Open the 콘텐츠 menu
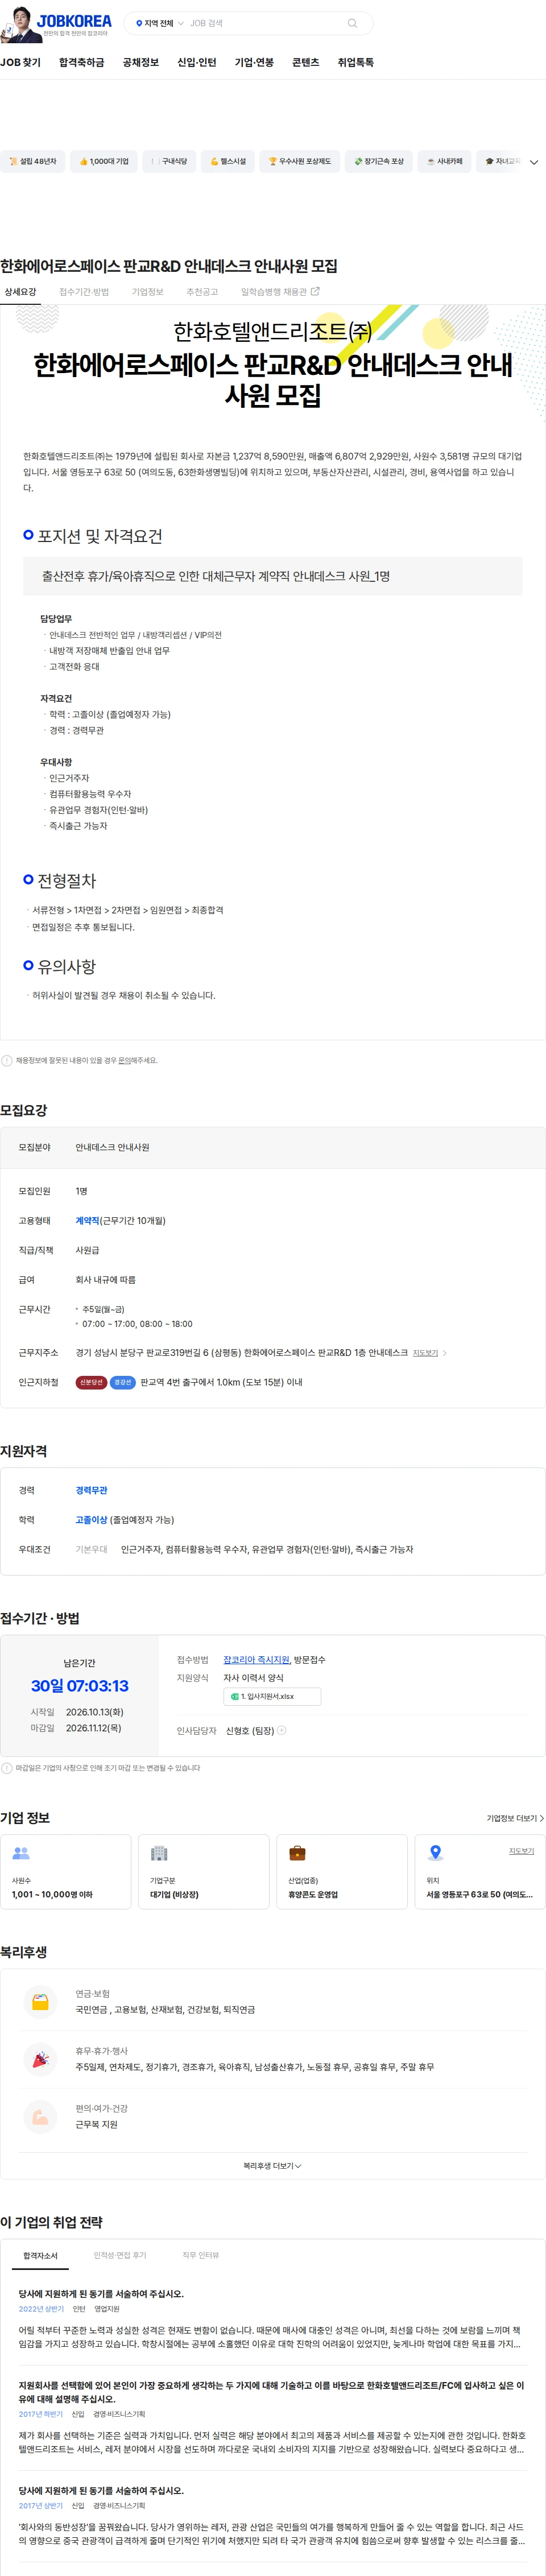 coord(306,62)
